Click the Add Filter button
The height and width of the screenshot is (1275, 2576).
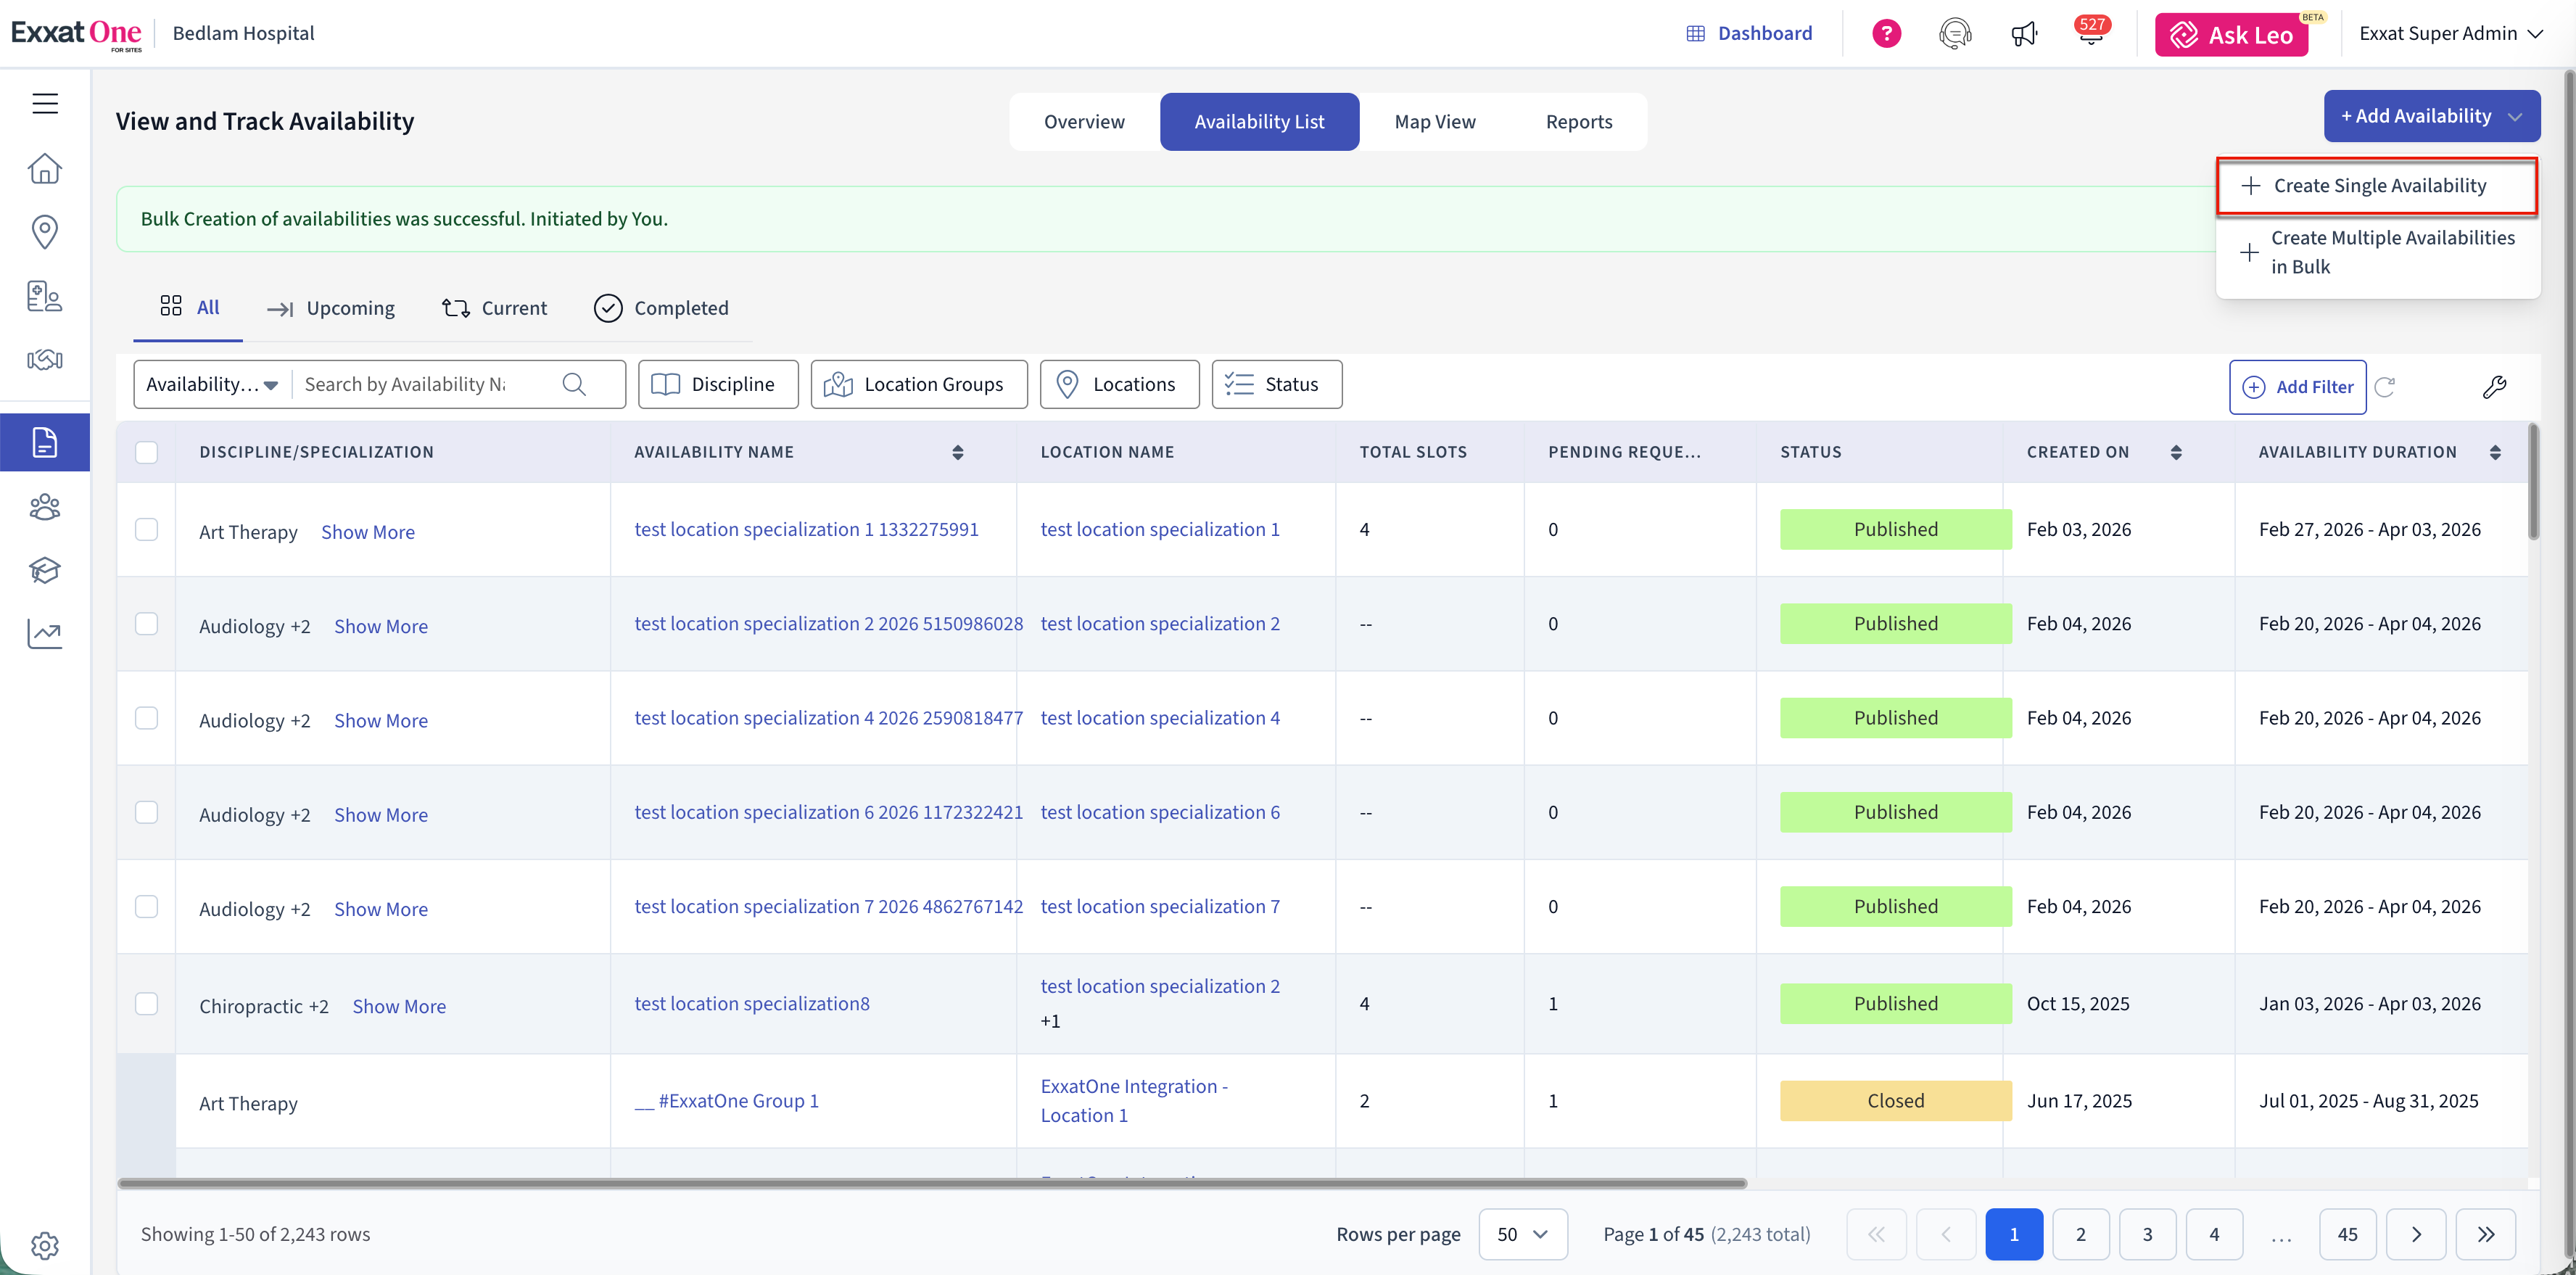tap(2297, 387)
